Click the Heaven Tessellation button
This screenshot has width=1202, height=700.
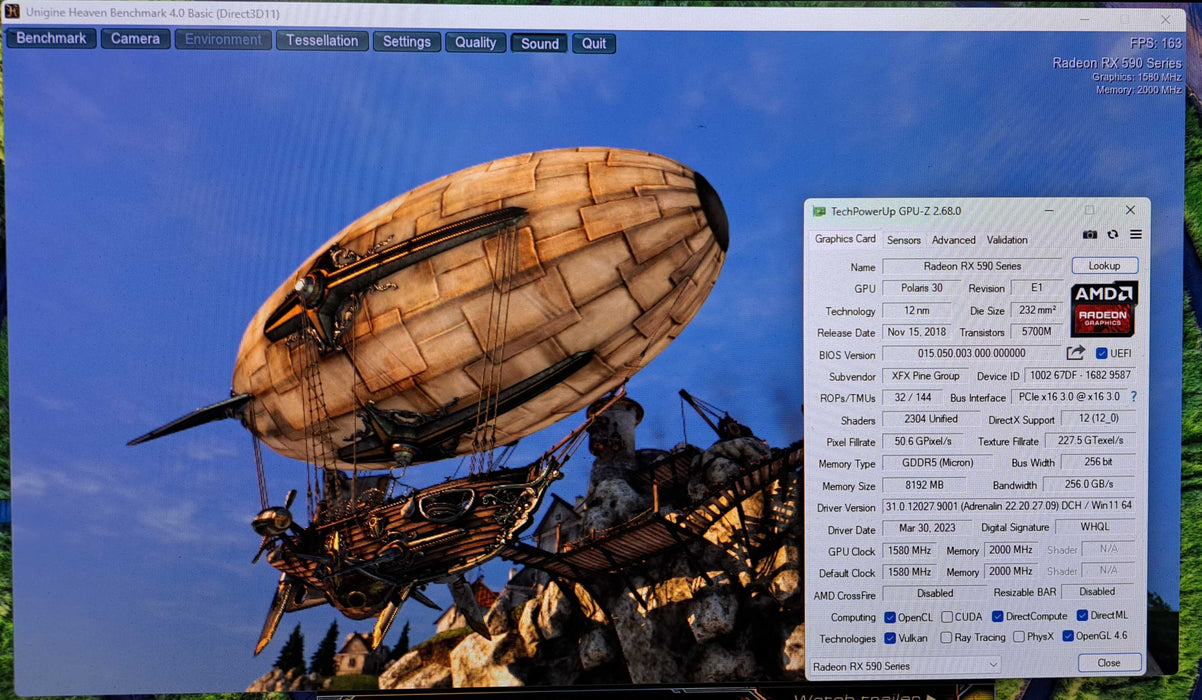pos(322,41)
